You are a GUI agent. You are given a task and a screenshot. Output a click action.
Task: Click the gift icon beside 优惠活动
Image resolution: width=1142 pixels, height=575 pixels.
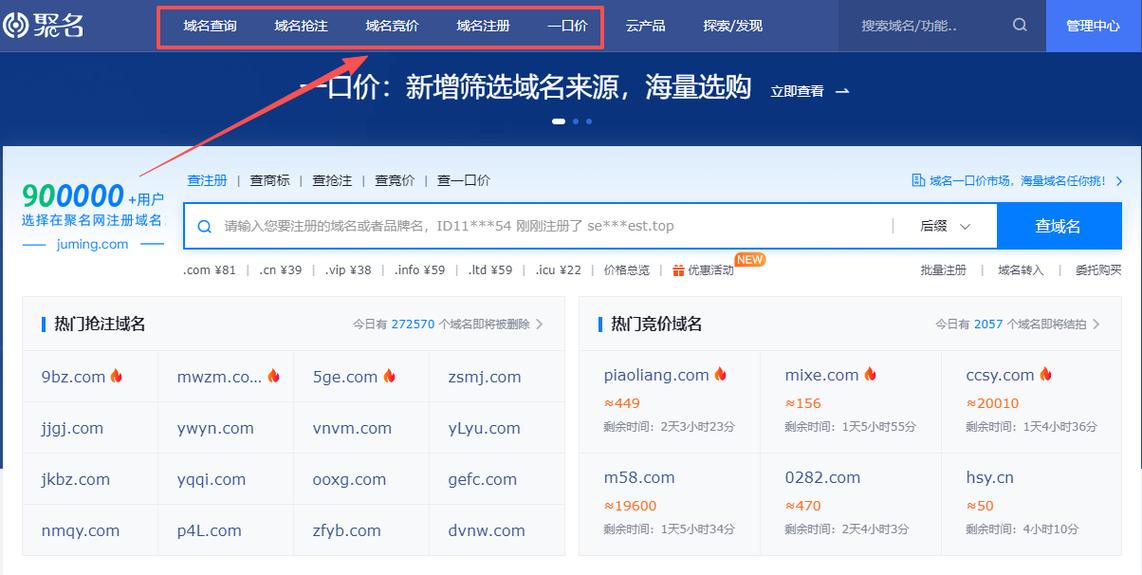coord(678,270)
